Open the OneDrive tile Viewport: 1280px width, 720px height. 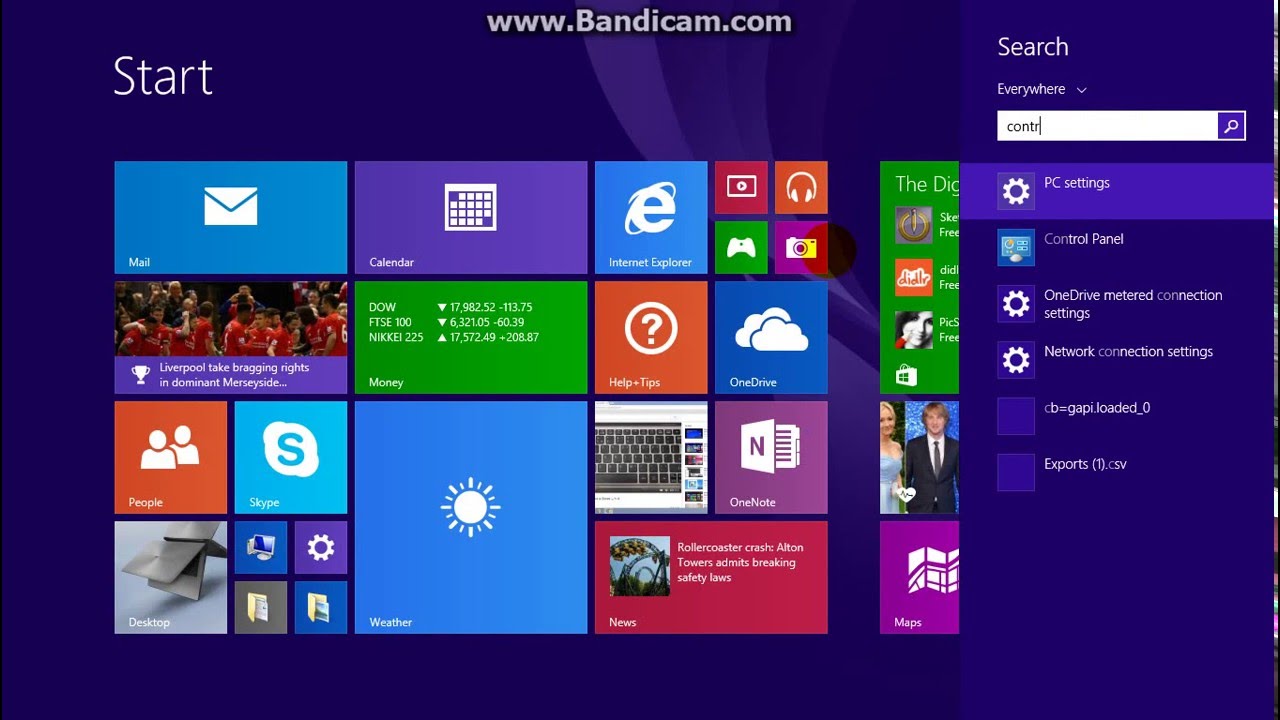[x=771, y=337]
